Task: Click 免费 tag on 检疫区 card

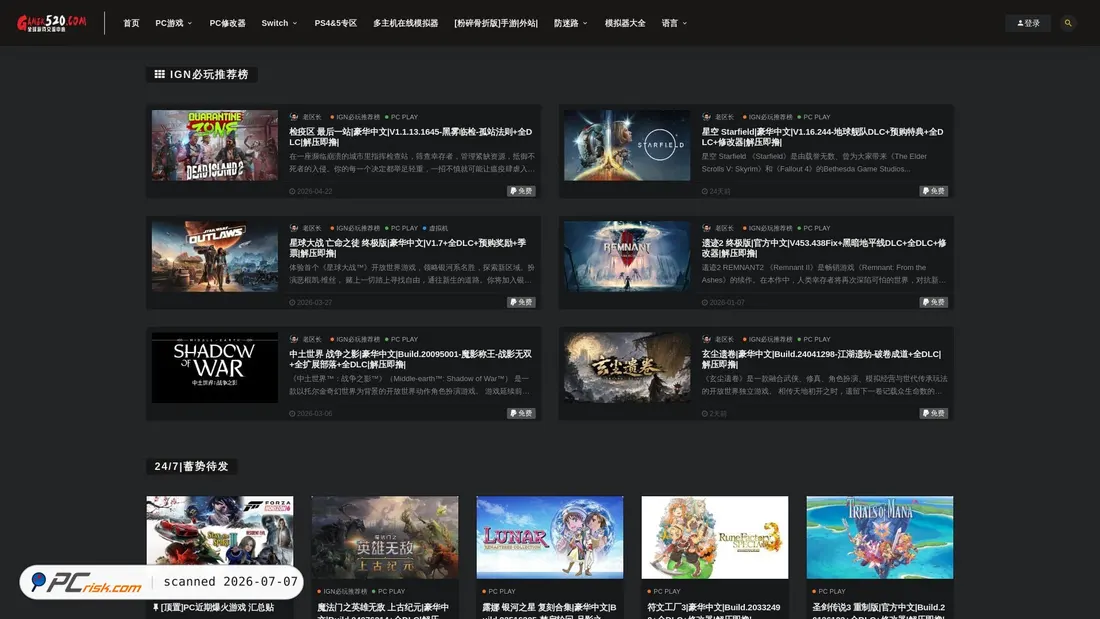Action: click(521, 191)
